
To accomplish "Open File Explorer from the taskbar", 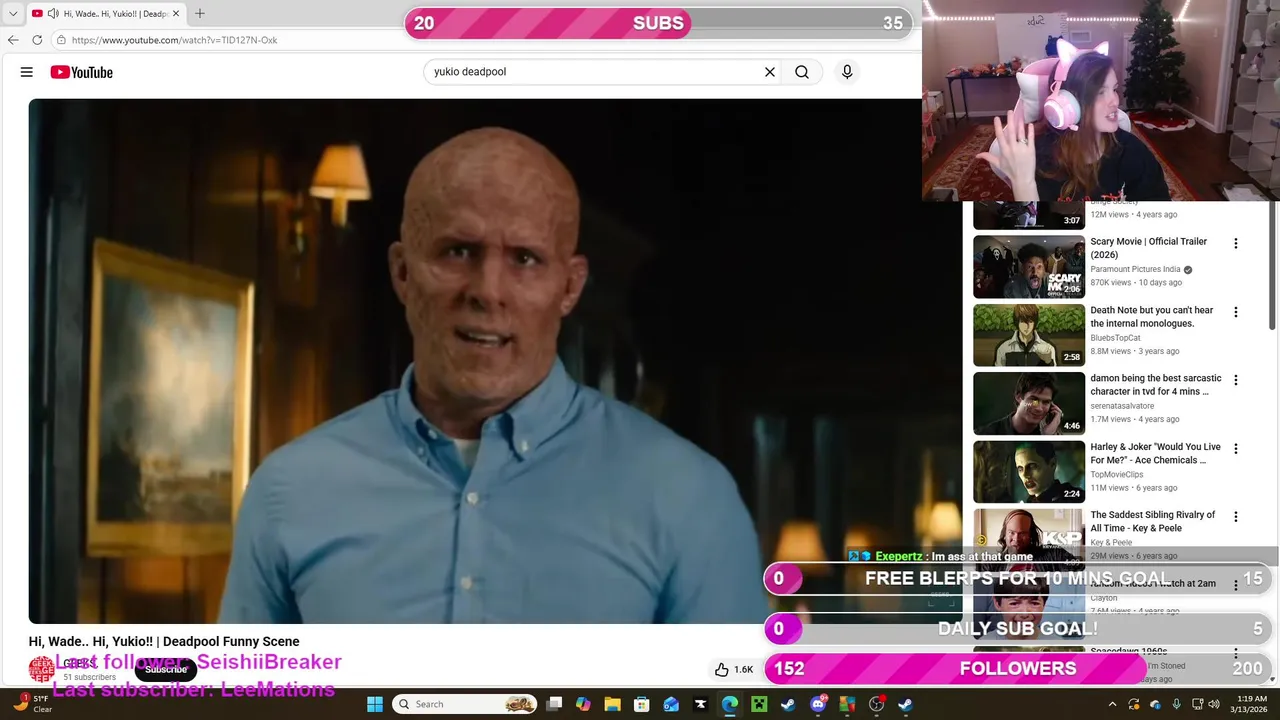I will pos(612,704).
